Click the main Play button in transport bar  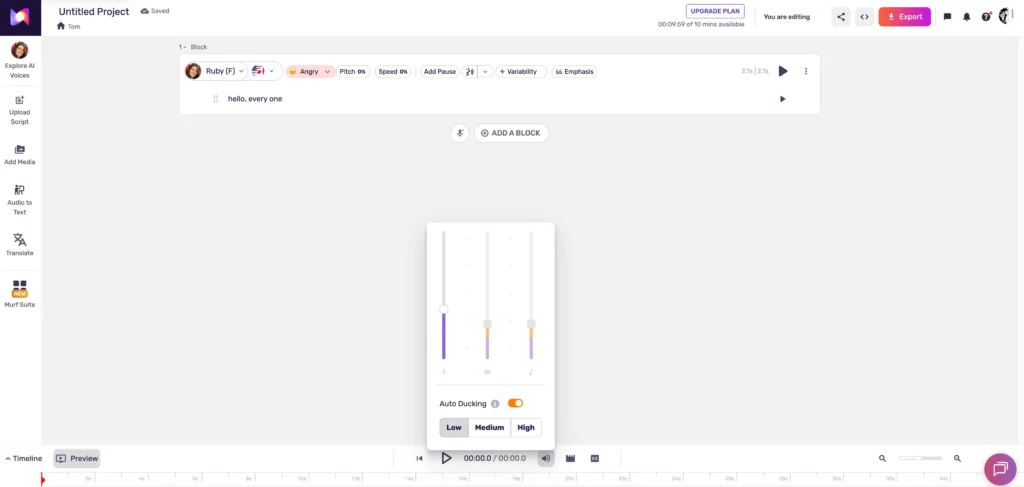point(446,458)
